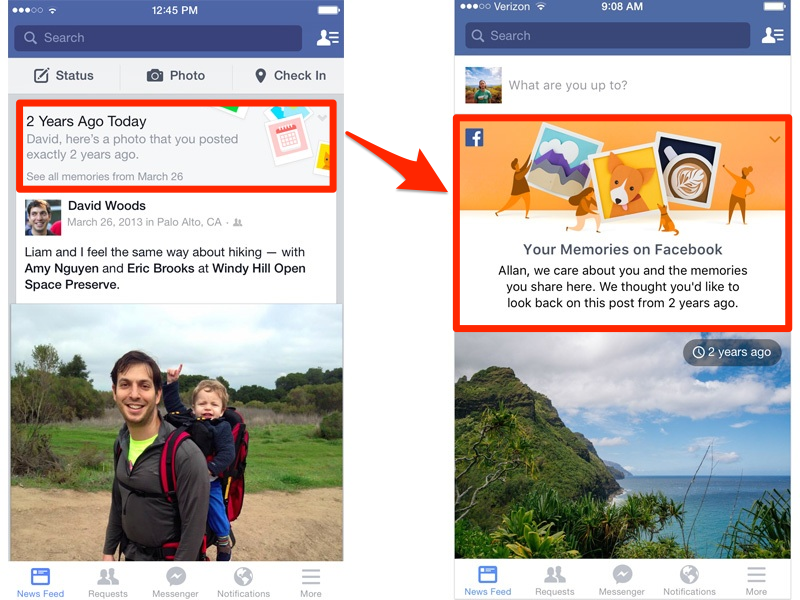Open the coastal cliffs memory photo
The height and width of the screenshot is (600, 800).
(622, 445)
